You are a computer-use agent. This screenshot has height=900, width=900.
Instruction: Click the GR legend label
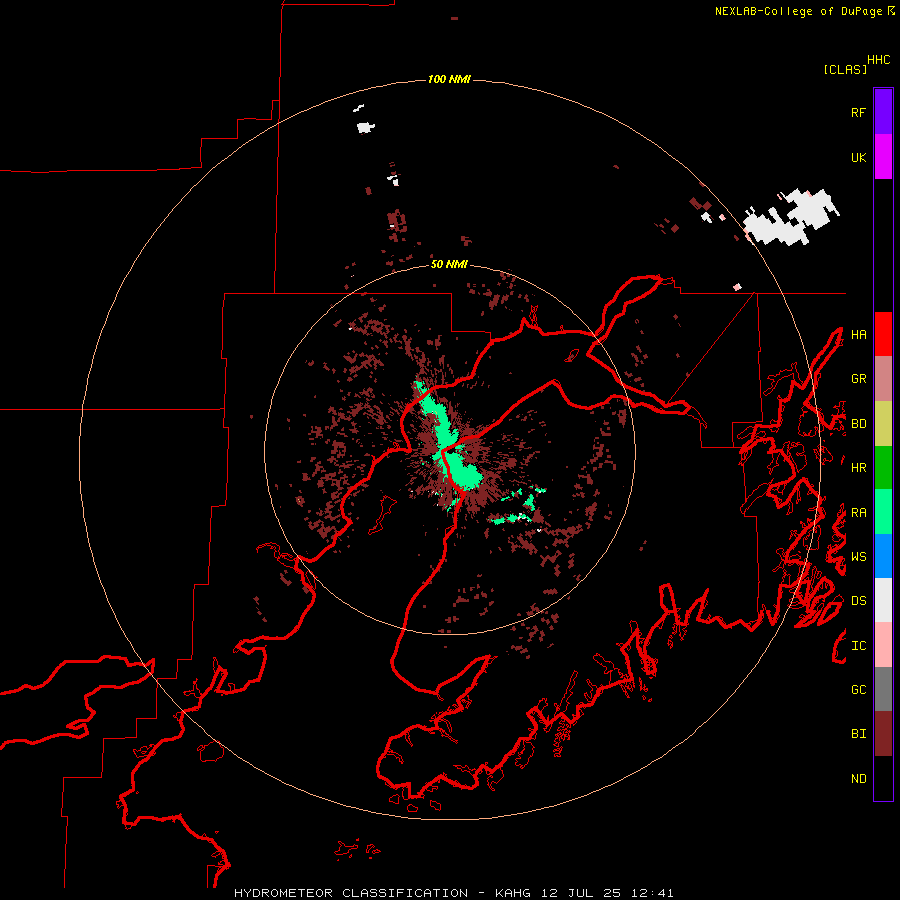(x=858, y=379)
